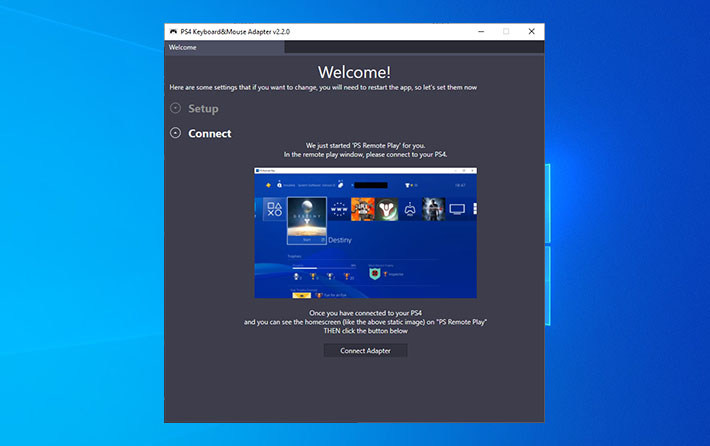Click the disabled maximize button in title bar

[506, 31]
